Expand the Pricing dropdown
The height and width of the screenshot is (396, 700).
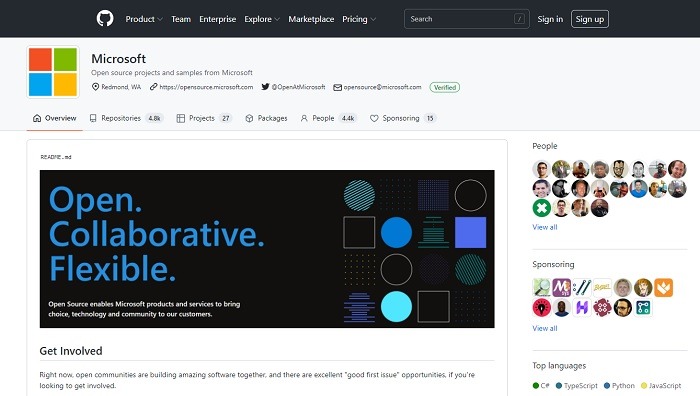[x=359, y=19]
